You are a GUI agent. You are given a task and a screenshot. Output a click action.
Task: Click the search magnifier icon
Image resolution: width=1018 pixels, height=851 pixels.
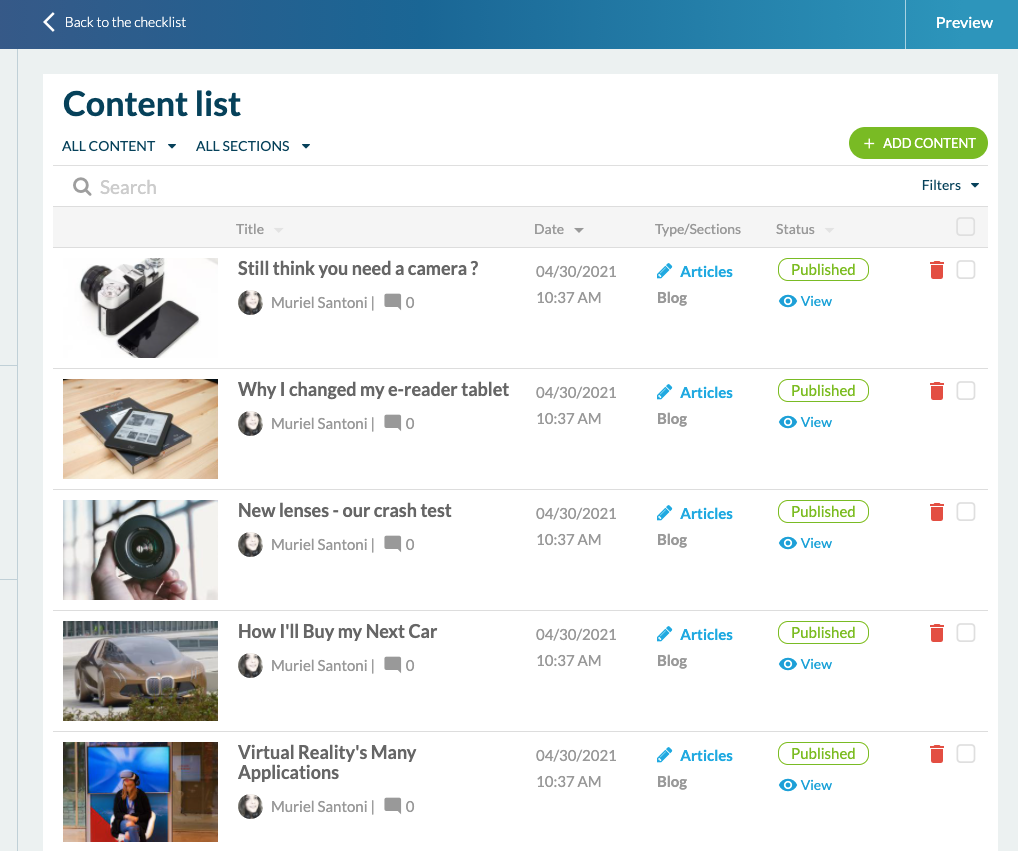82,187
